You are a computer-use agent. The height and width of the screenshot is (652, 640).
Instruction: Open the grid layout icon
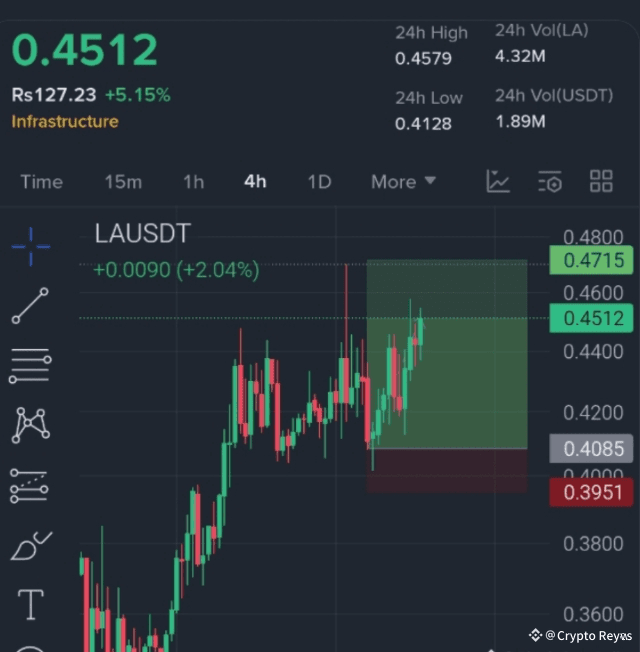601,181
